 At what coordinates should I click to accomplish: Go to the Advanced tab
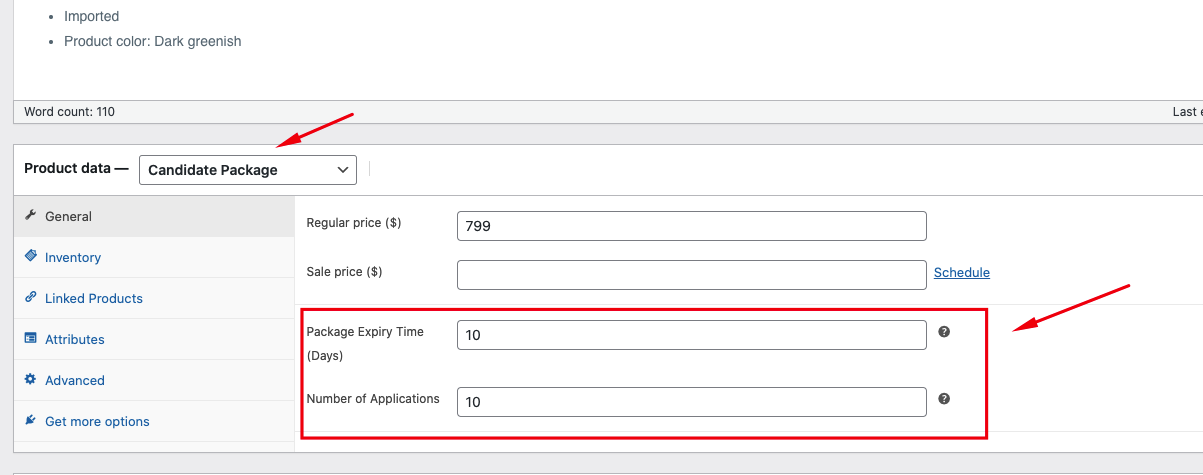75,381
